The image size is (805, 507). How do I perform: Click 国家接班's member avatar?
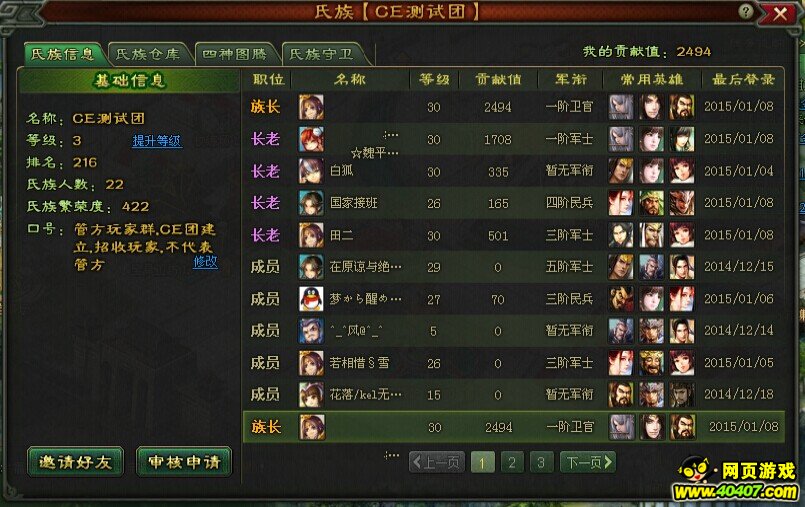point(311,203)
